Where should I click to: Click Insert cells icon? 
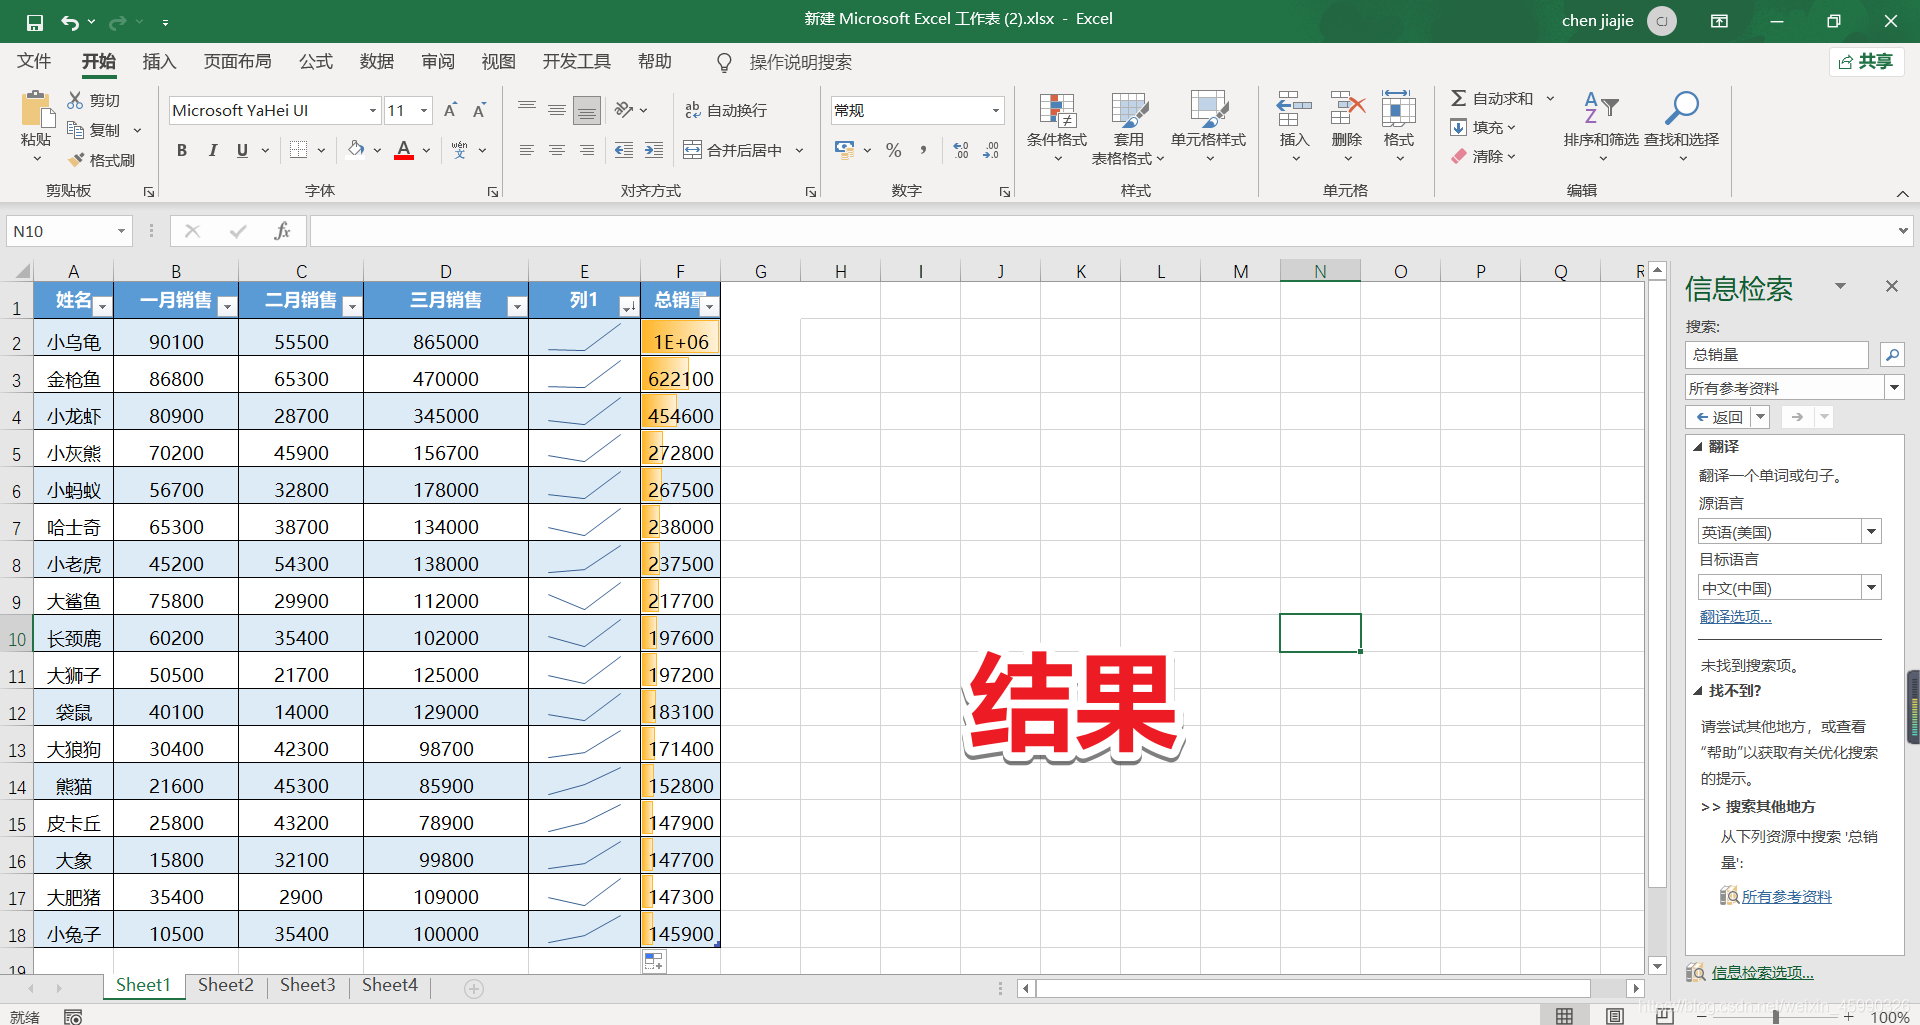1294,108
